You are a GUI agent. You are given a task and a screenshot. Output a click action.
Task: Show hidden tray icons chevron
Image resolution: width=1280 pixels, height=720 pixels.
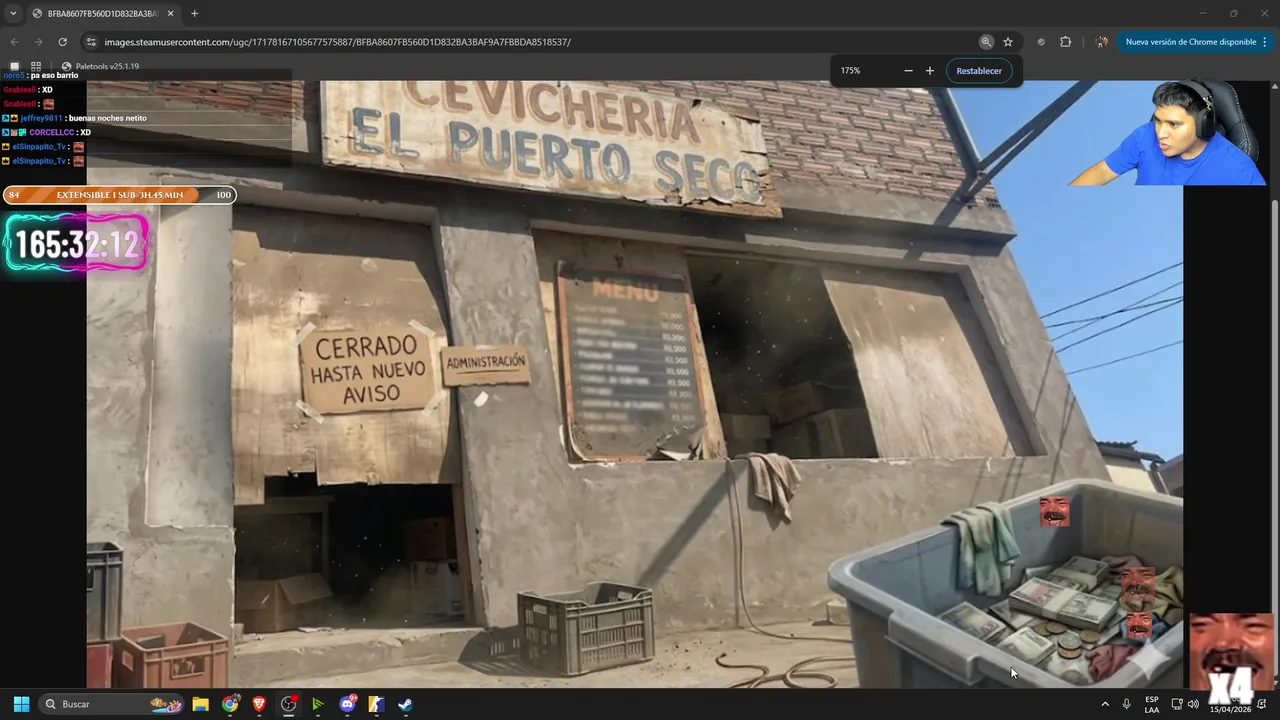(x=1105, y=704)
